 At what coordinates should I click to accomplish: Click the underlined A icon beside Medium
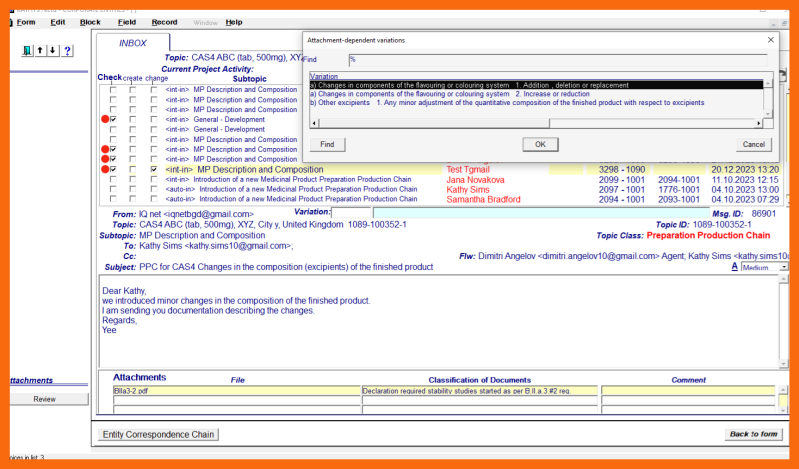[734, 267]
